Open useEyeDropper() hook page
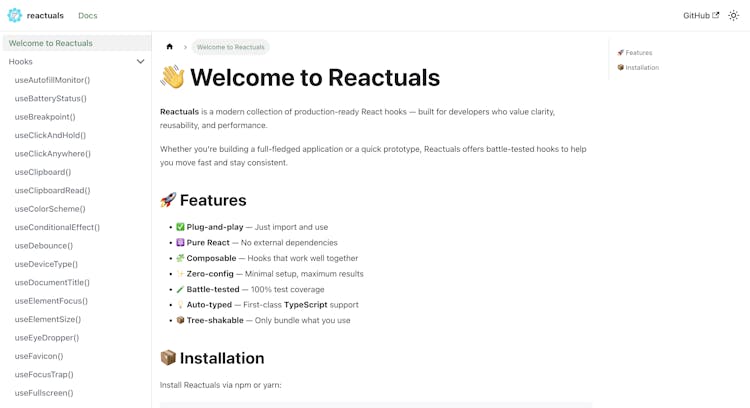Screen dimensions: 750x408 click(x=47, y=338)
